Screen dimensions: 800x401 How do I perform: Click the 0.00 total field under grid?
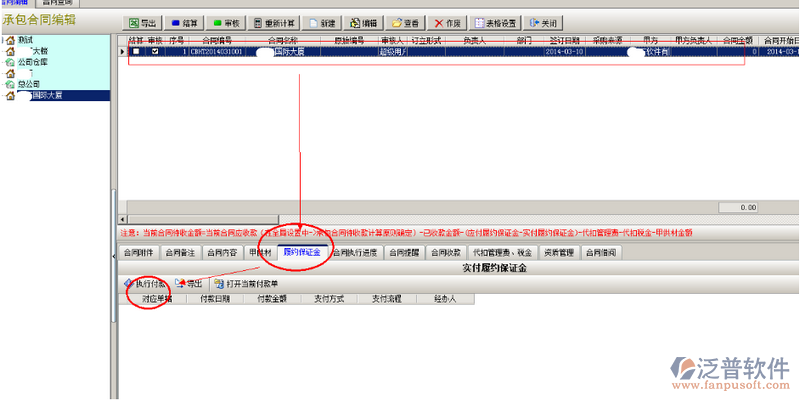pyautogui.click(x=738, y=208)
